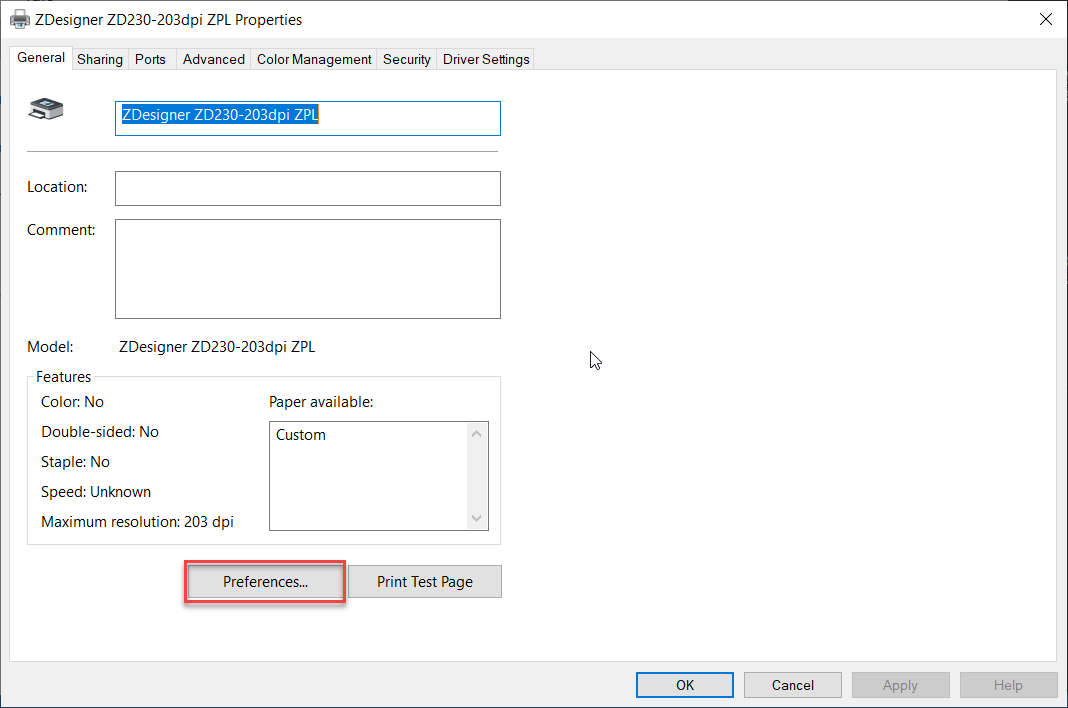Click the Print Test Page button
The image size is (1068, 708).
click(425, 582)
